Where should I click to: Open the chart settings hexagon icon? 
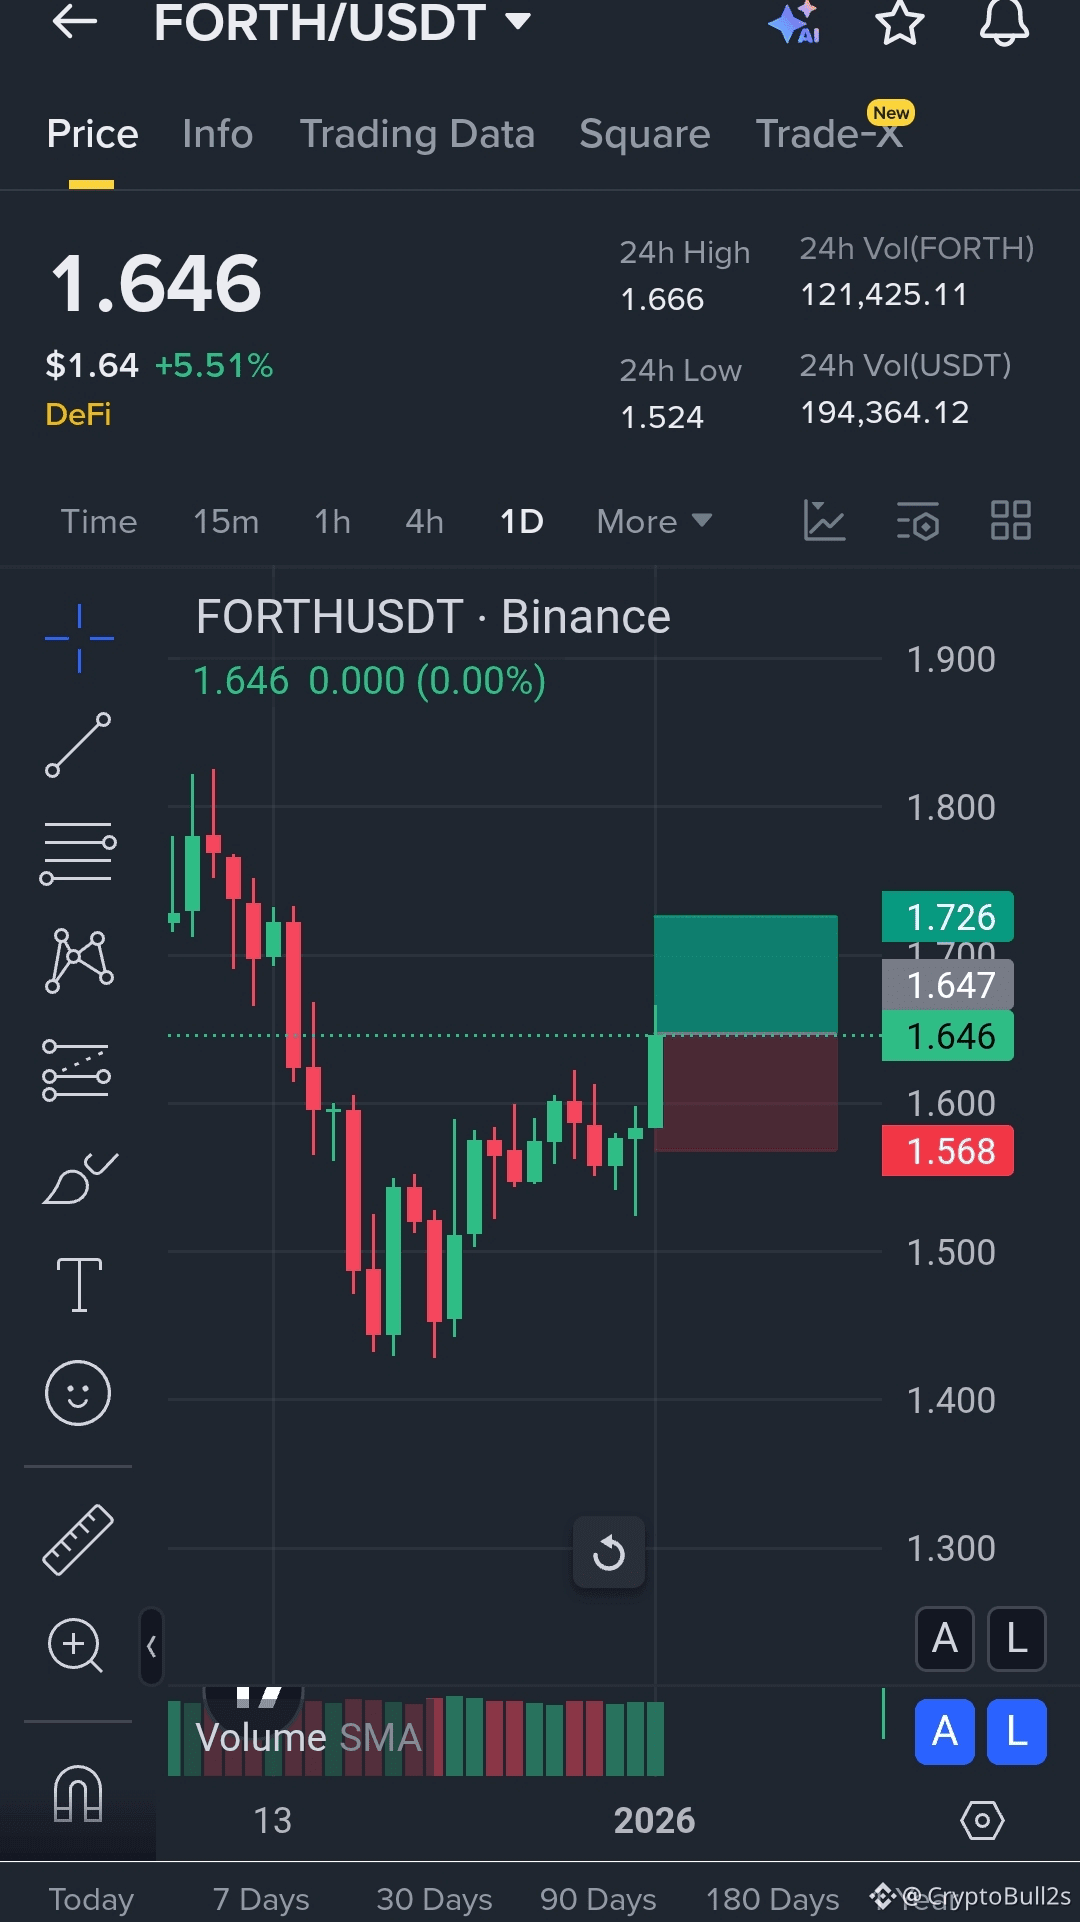(982, 1821)
